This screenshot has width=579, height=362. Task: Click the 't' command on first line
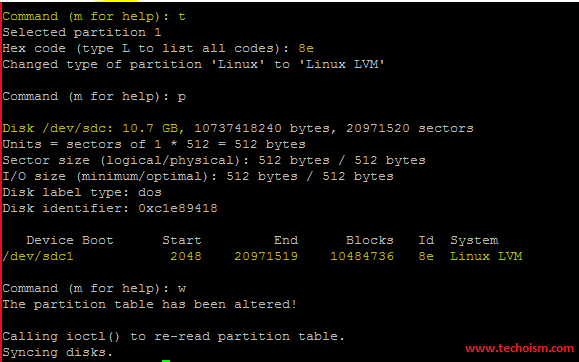[182, 17]
